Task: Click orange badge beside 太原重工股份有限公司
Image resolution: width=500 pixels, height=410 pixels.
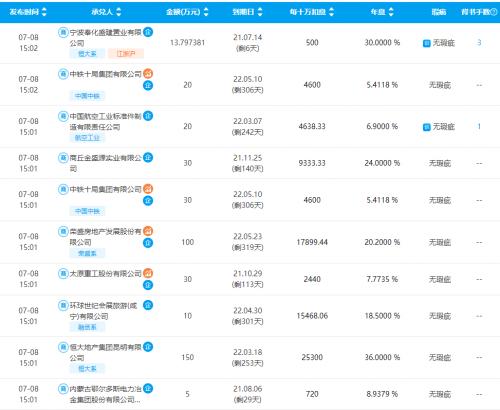Action: click(148, 273)
